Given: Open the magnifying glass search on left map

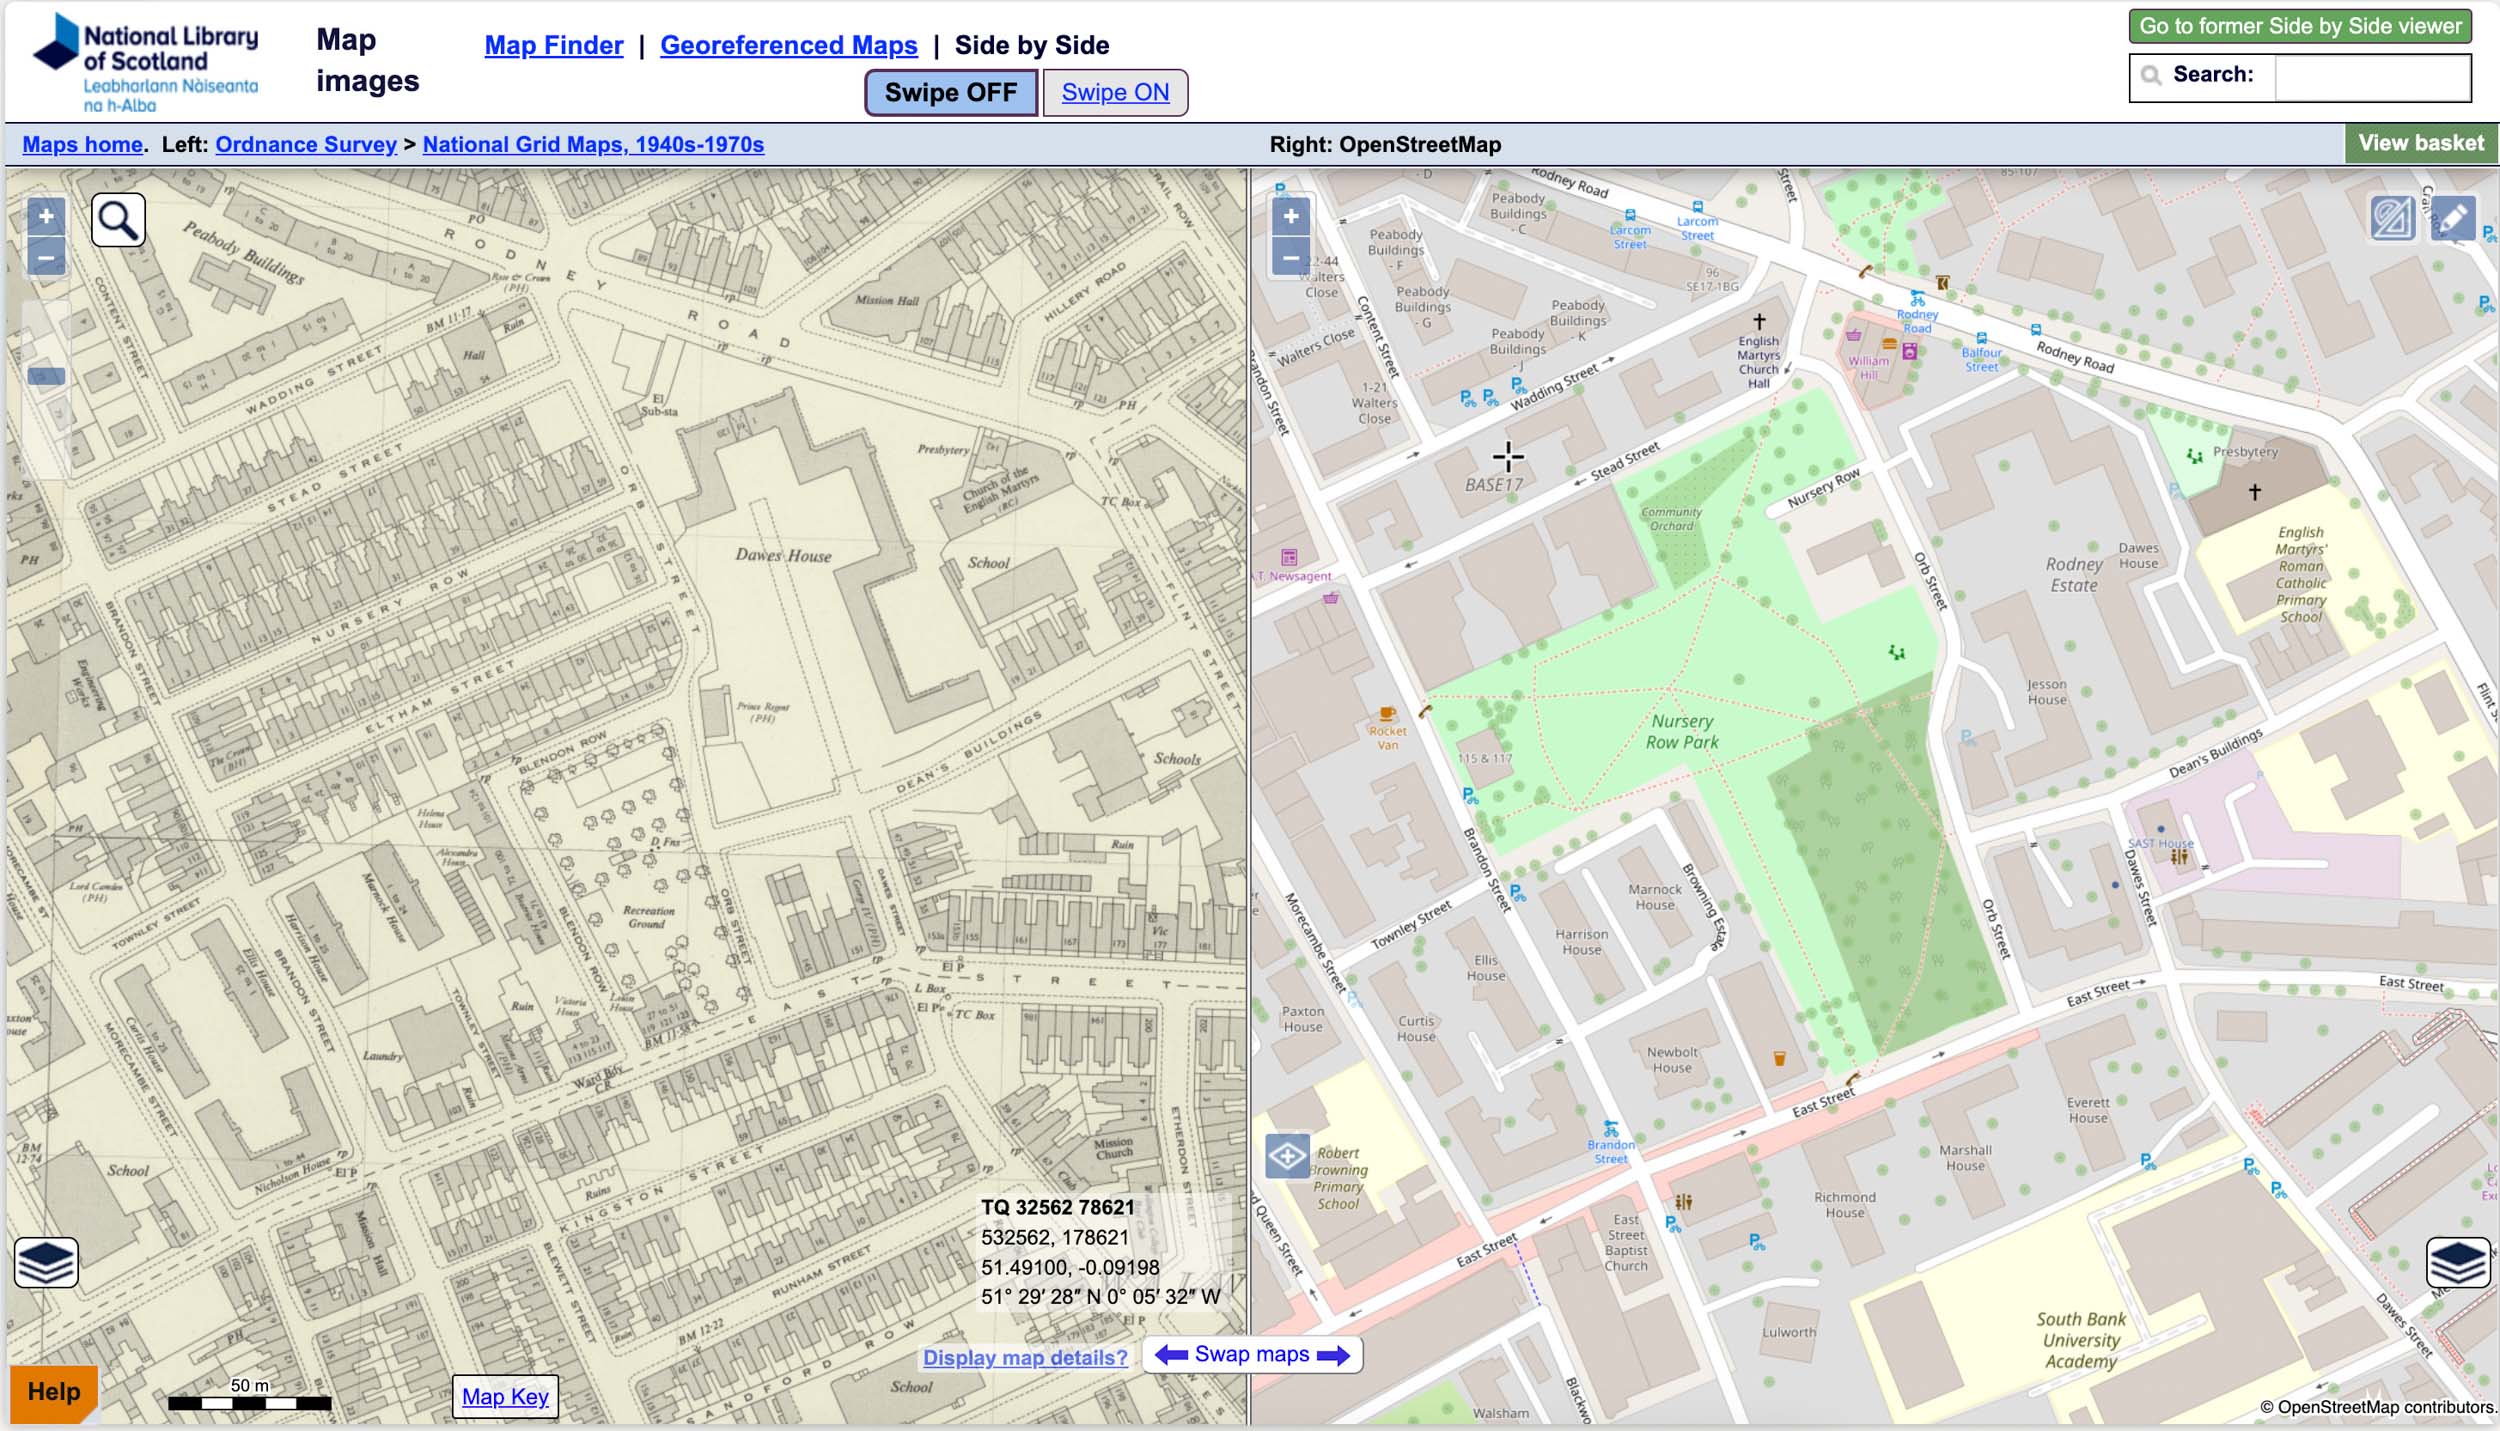Looking at the screenshot, I should click(x=118, y=220).
